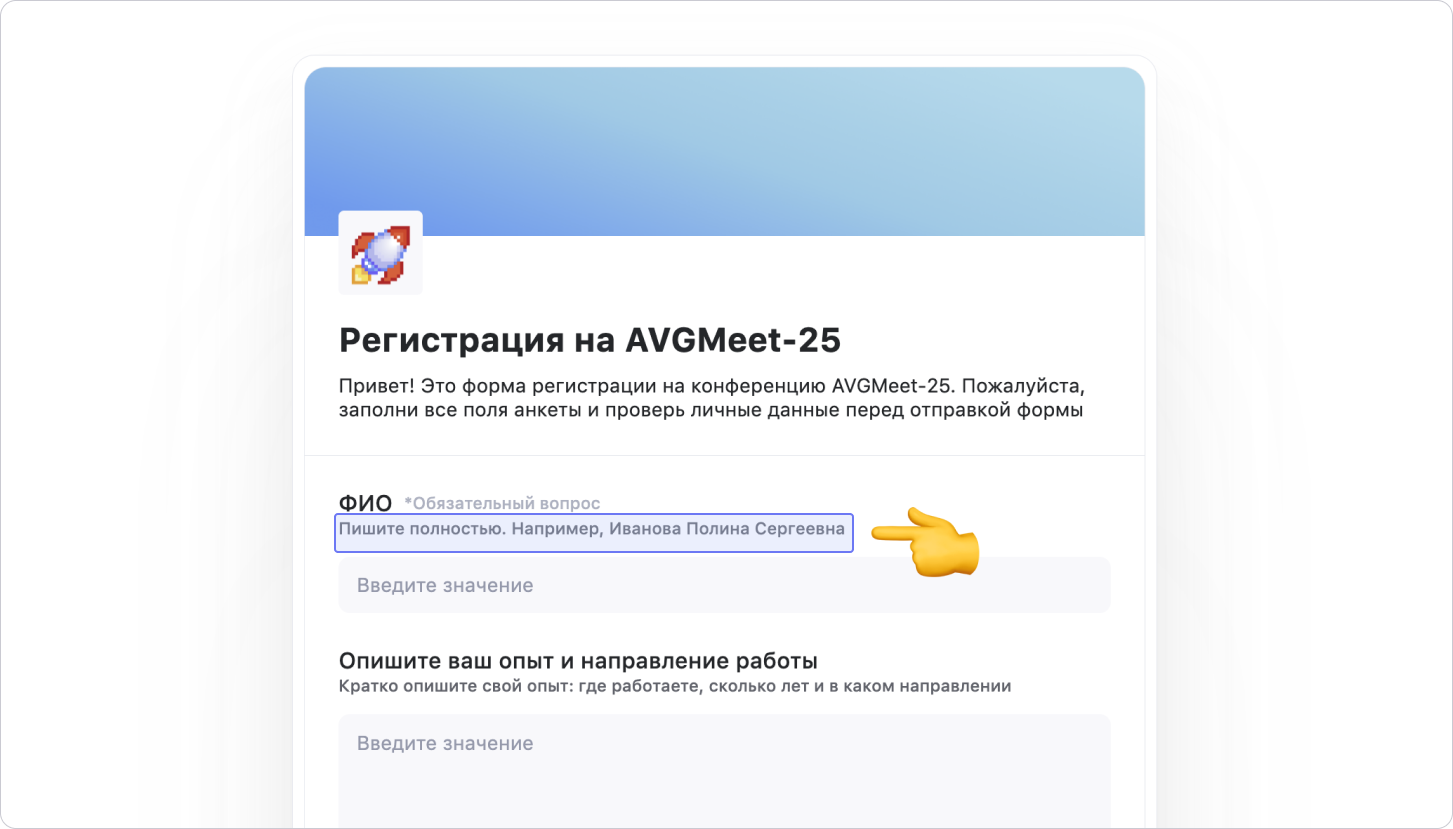Image resolution: width=1453 pixels, height=829 pixels.
Task: Click the Опишите ваш опыт question heading
Action: pos(579,661)
